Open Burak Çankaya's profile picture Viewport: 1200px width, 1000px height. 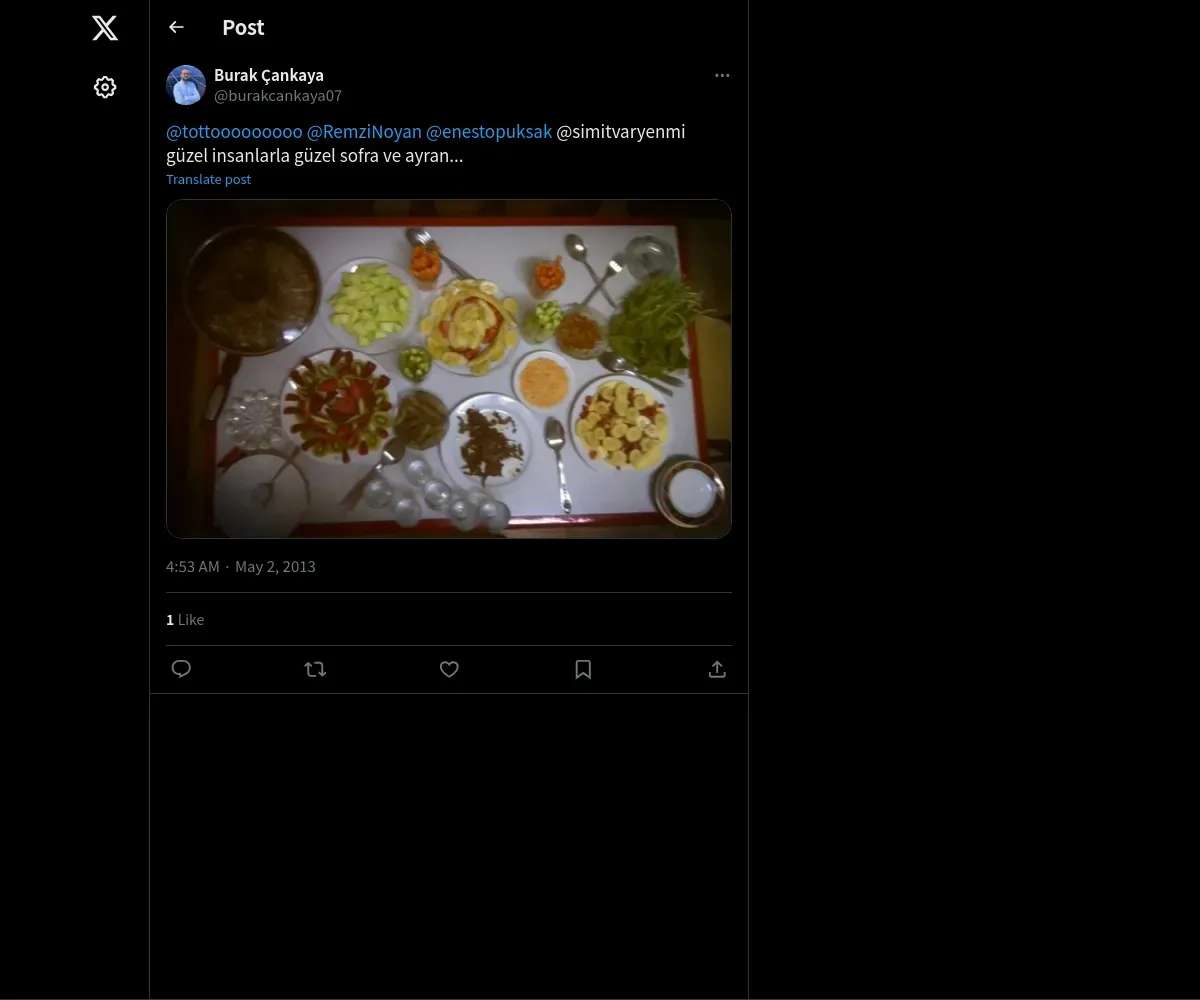click(x=186, y=85)
